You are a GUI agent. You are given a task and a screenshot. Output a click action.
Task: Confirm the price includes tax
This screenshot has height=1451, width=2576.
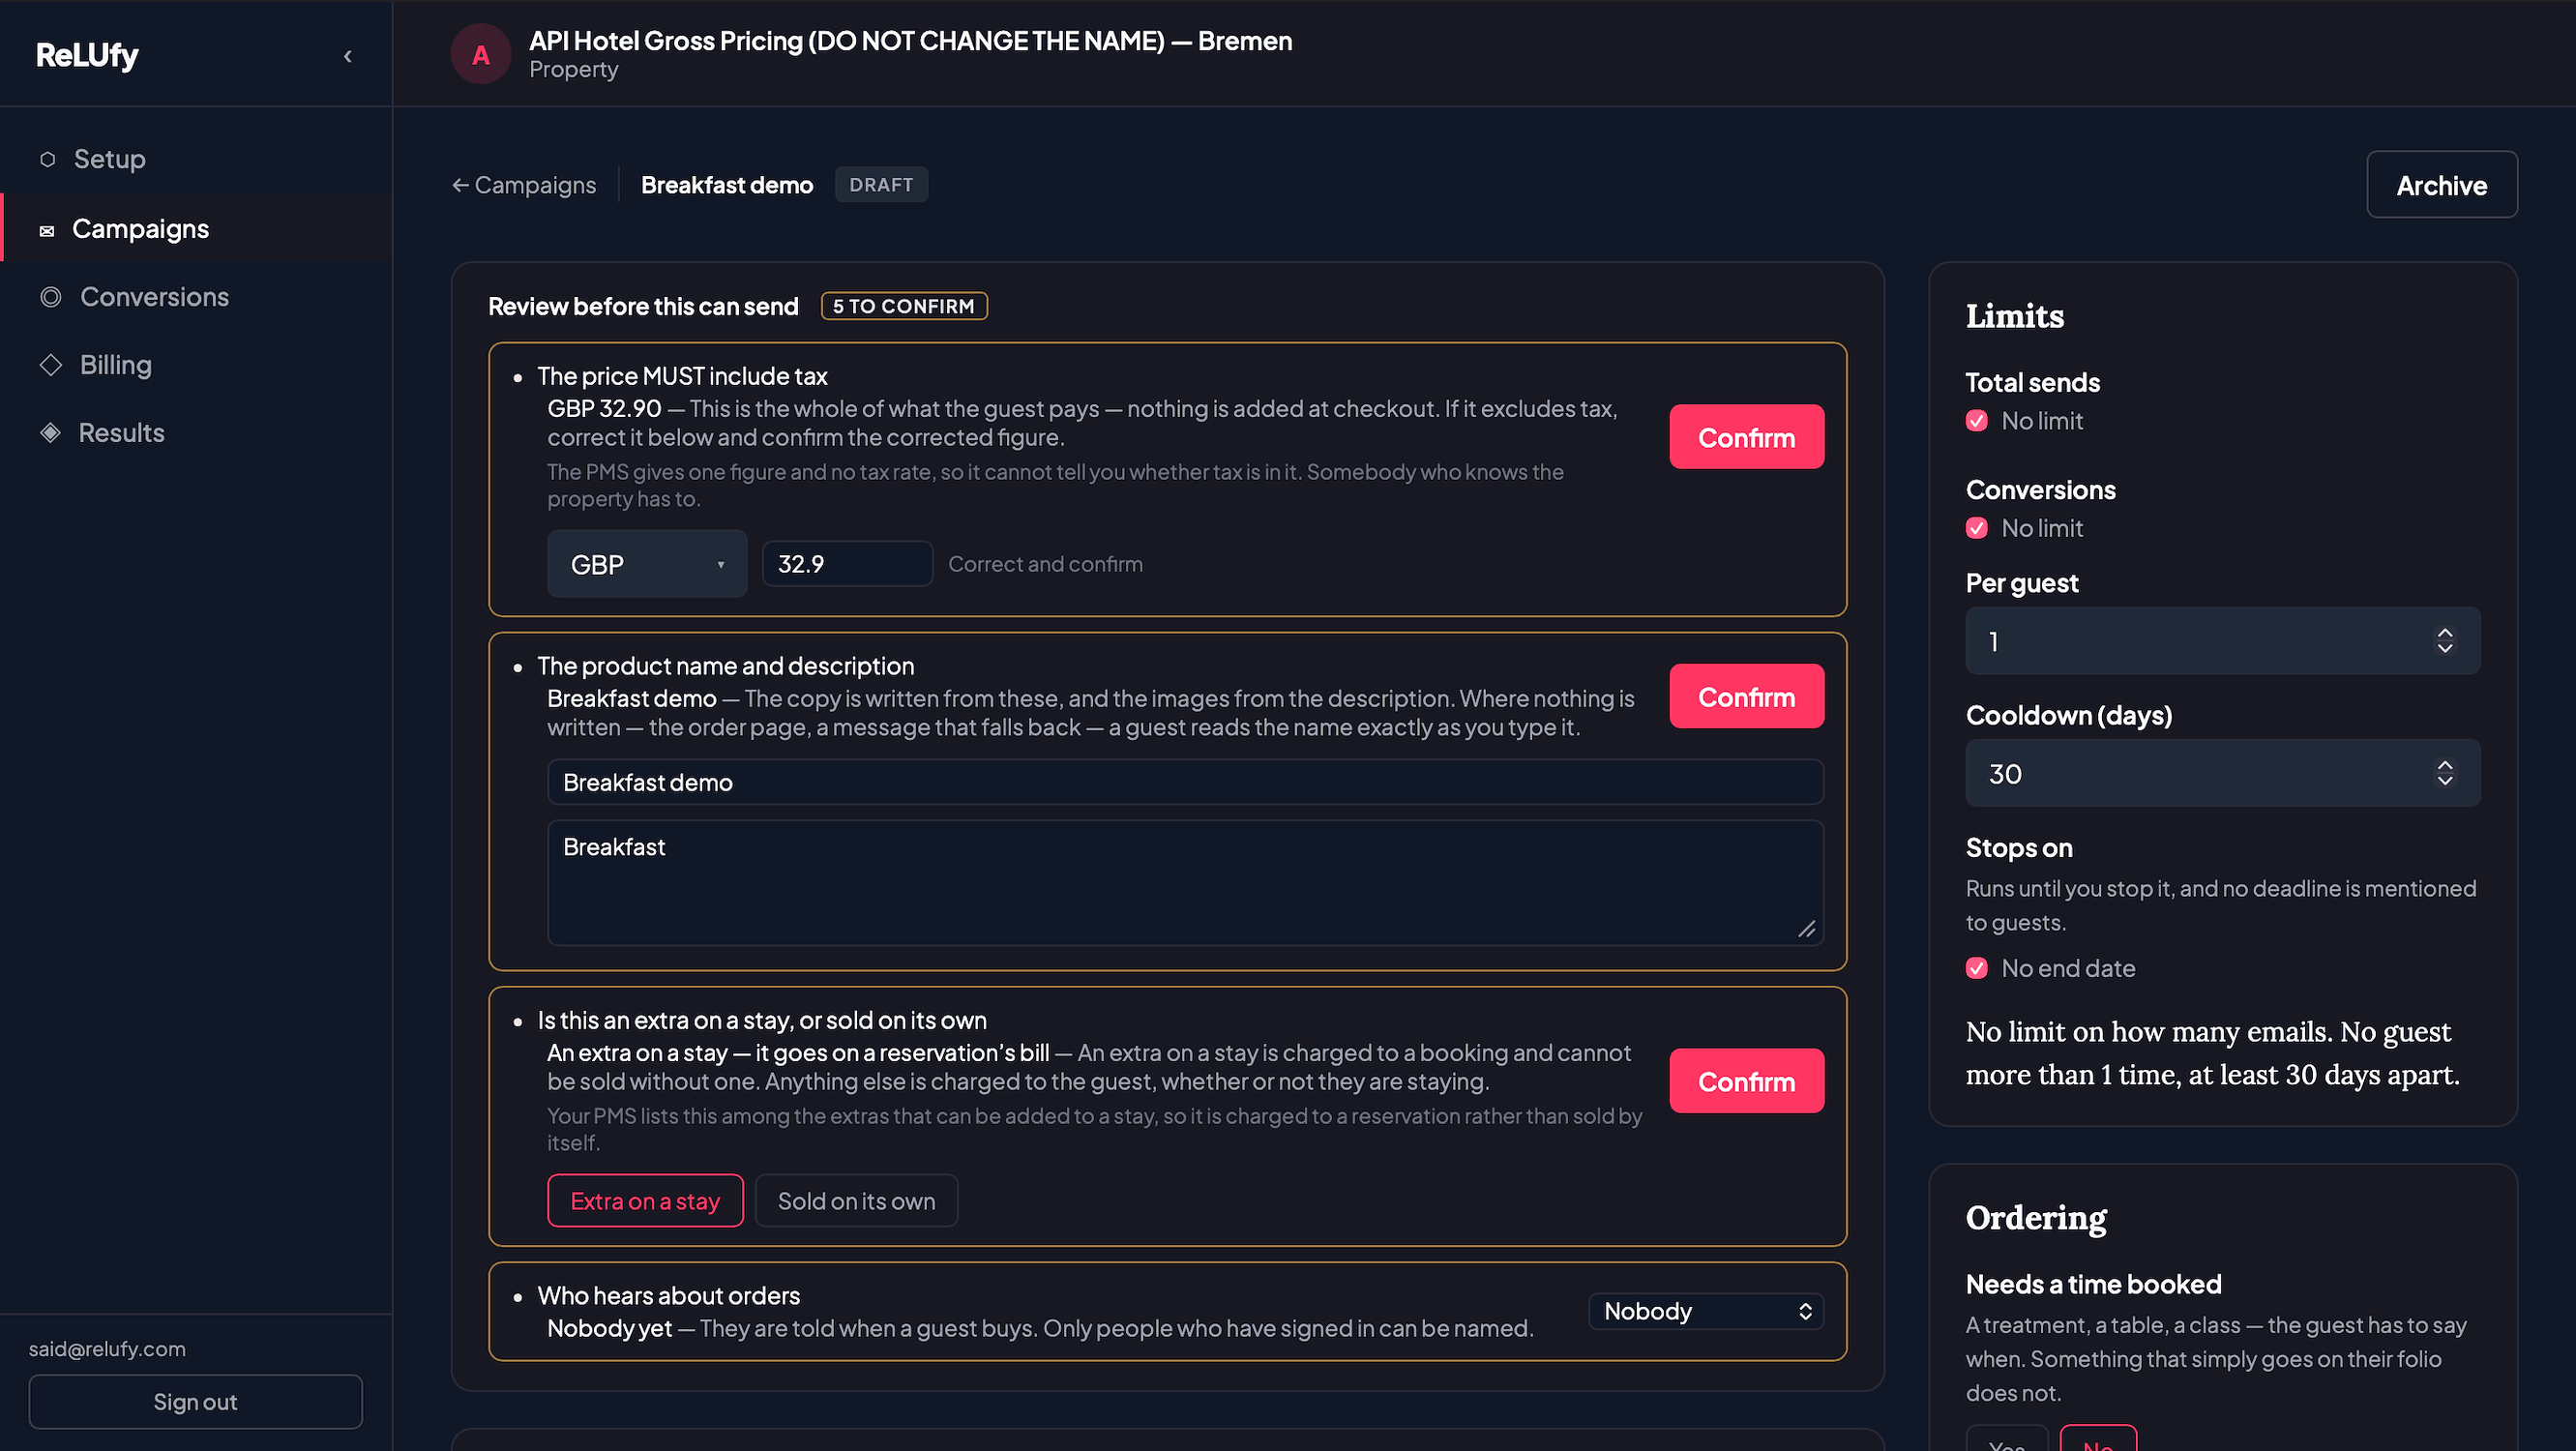coord(1746,437)
